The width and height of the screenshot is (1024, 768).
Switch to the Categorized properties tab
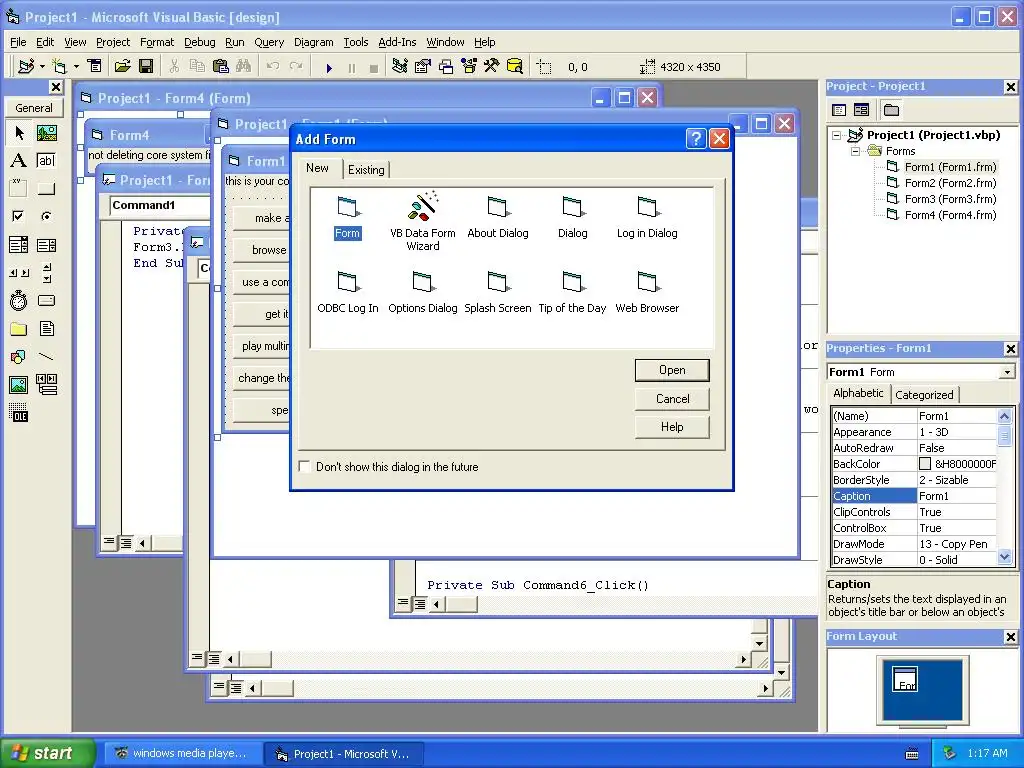(924, 394)
